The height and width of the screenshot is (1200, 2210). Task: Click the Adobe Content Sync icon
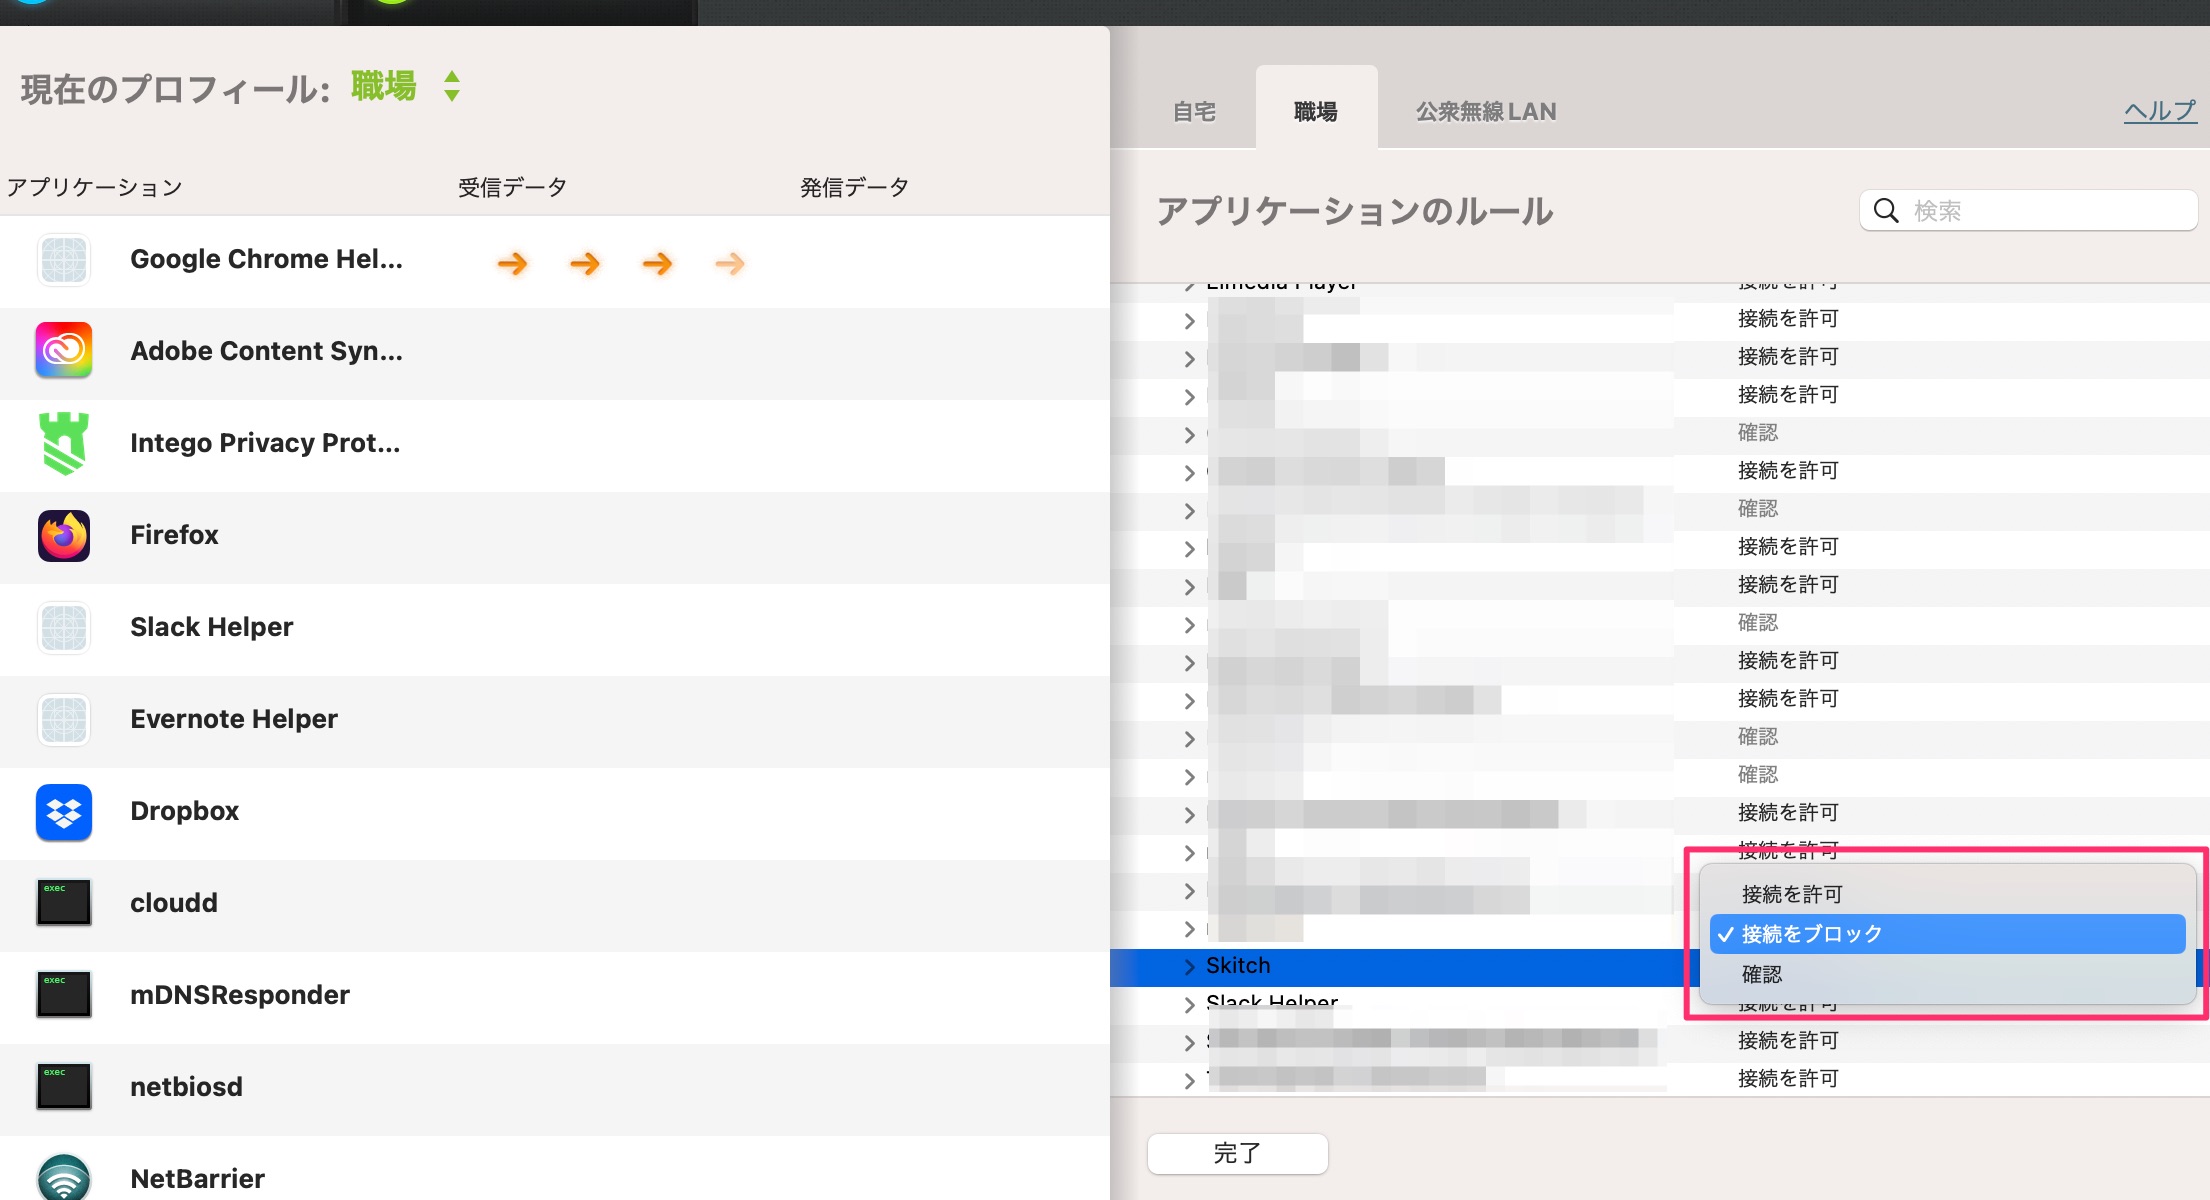click(x=64, y=351)
